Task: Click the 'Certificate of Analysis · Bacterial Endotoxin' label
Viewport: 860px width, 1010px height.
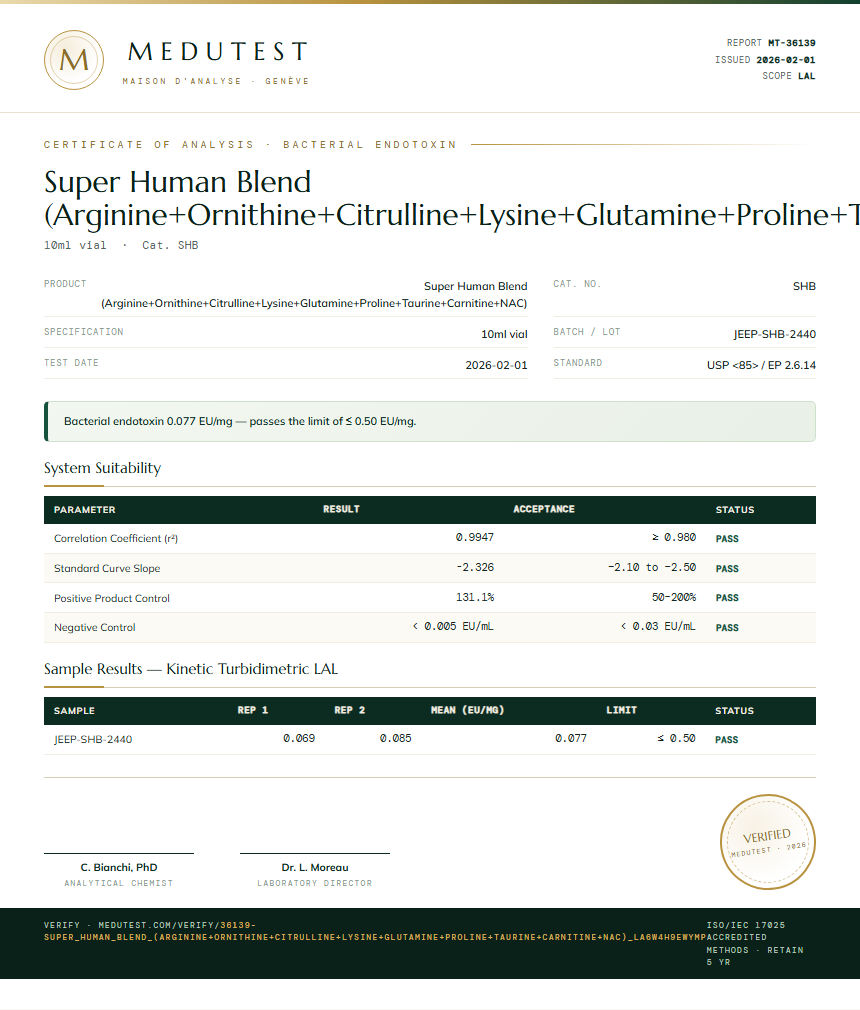Action: [x=250, y=145]
